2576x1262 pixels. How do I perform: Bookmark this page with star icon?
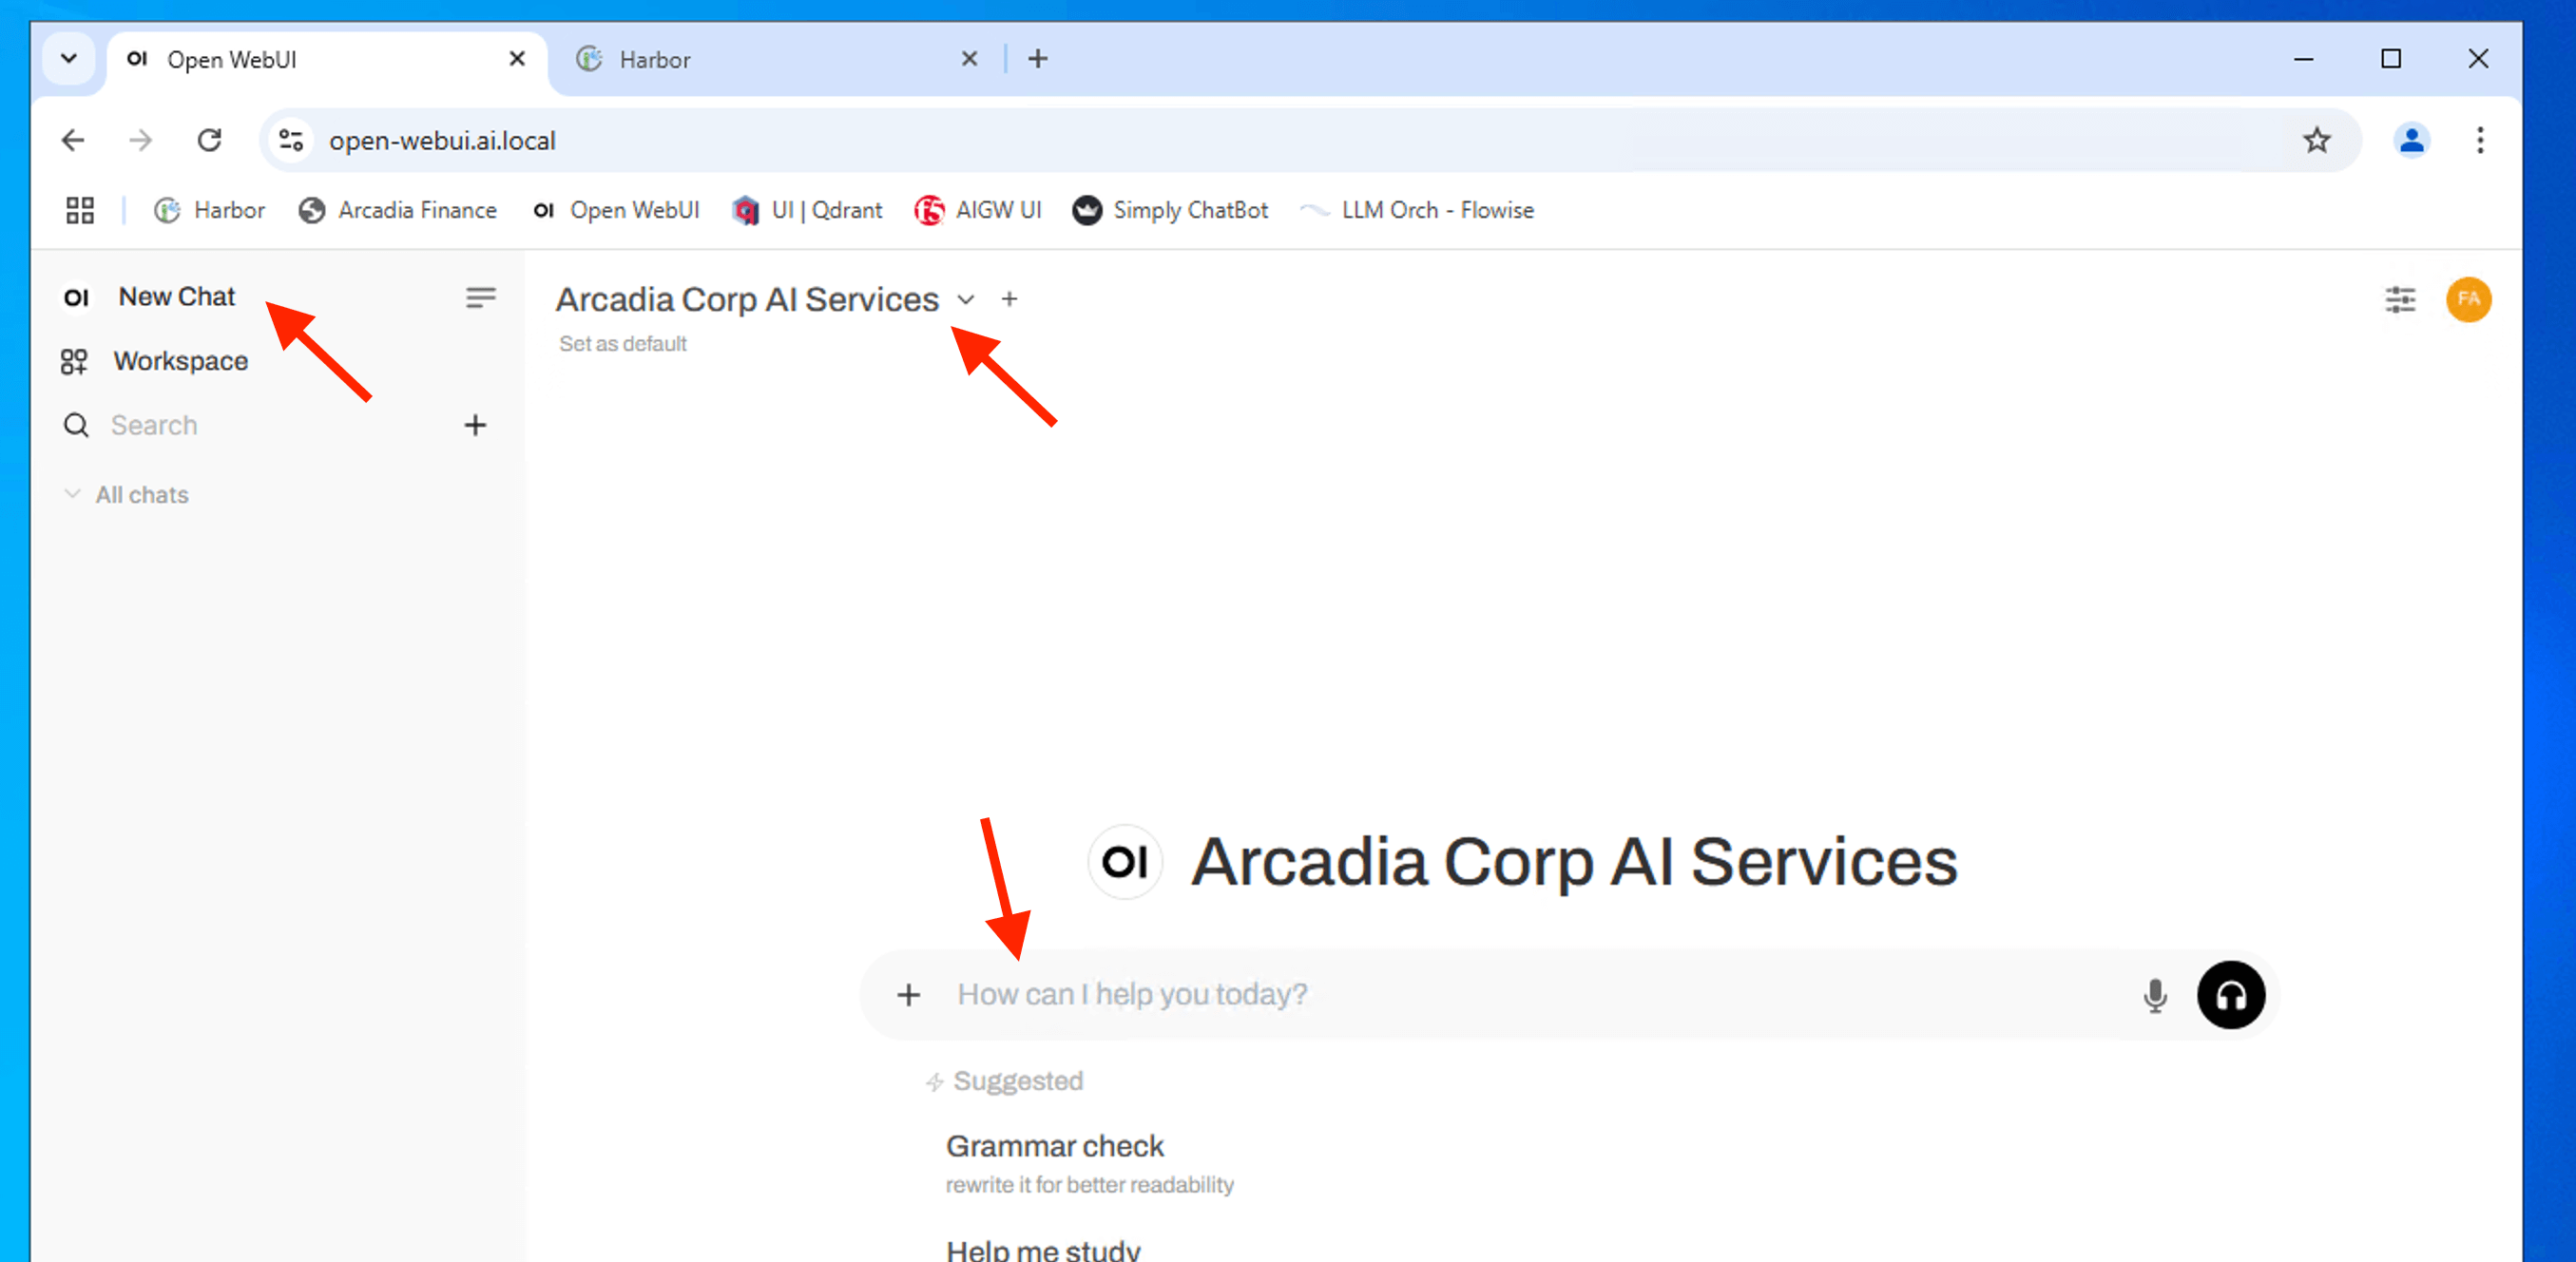tap(2316, 140)
